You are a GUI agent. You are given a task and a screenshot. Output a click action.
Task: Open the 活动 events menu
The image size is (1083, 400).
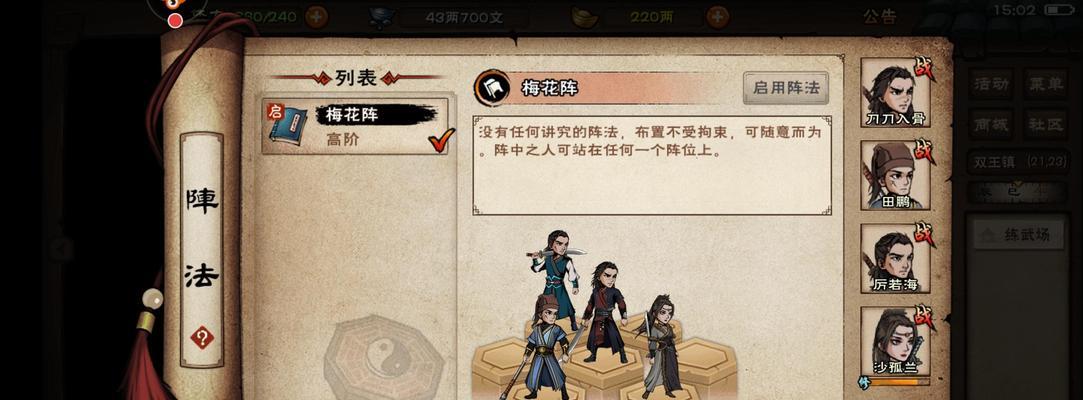[x=990, y=84]
